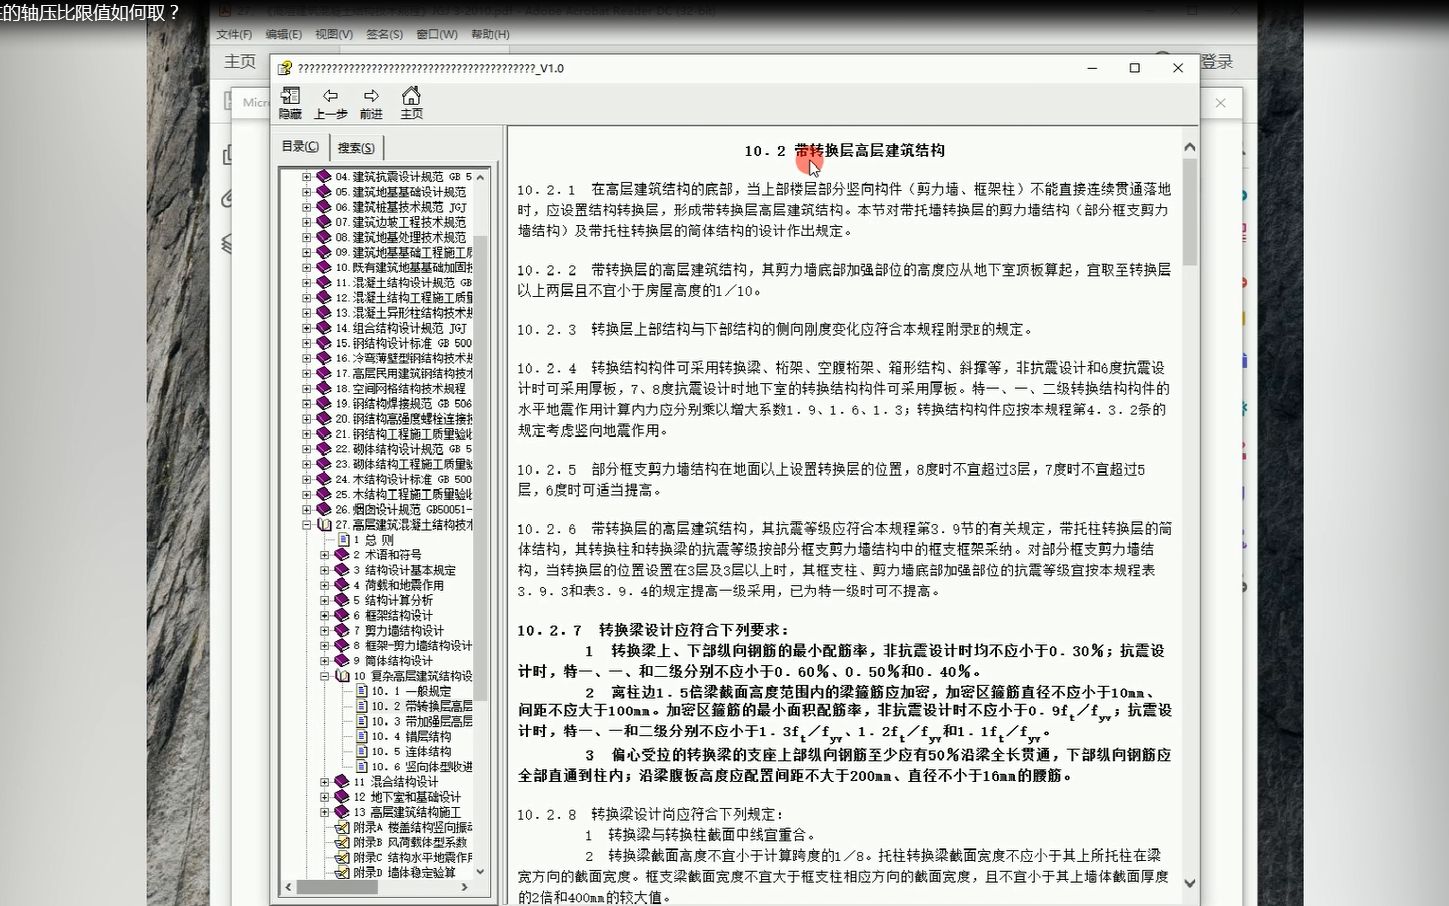The image size is (1449, 906).
Task: Open the 视图(V) menu in Acrobat Reader
Action: pyautogui.click(x=334, y=33)
